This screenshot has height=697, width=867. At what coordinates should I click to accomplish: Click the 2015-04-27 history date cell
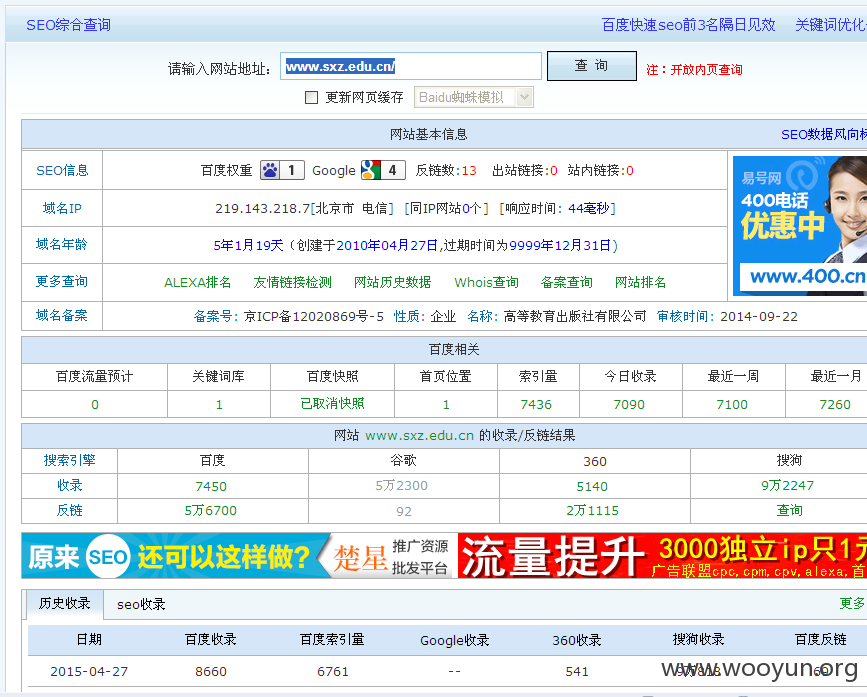tap(89, 672)
